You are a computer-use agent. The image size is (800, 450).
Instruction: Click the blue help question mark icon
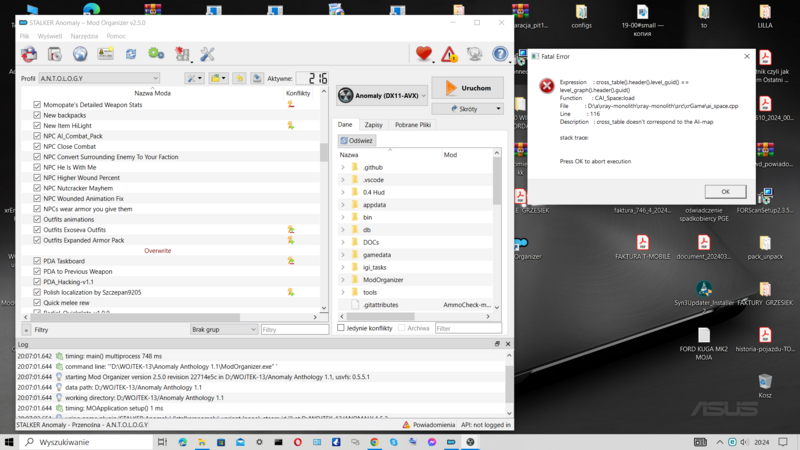[500, 54]
